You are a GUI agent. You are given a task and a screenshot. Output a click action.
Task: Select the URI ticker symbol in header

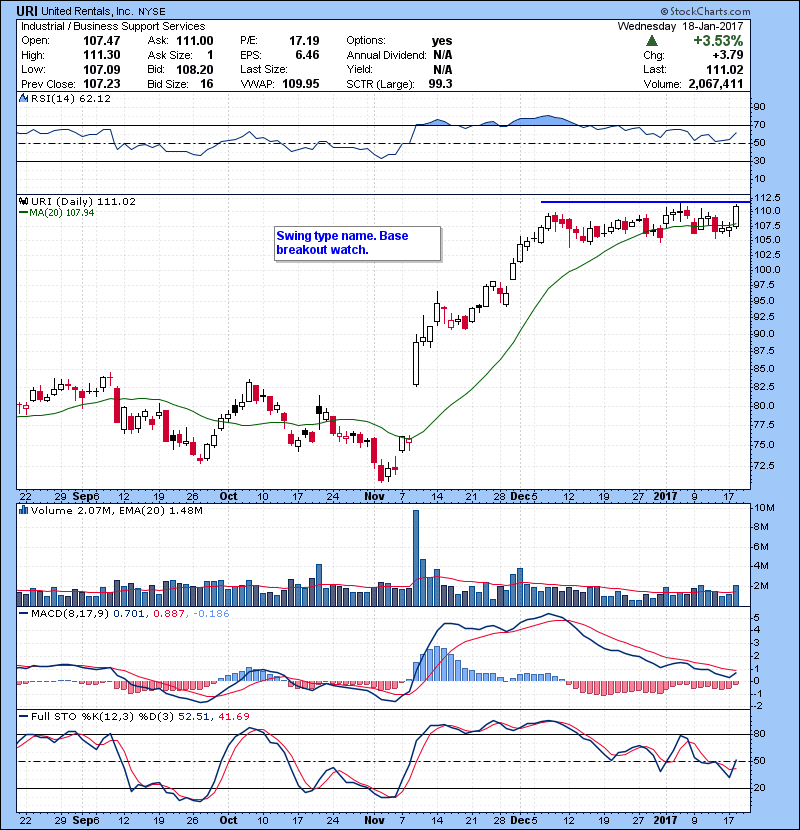coord(27,11)
